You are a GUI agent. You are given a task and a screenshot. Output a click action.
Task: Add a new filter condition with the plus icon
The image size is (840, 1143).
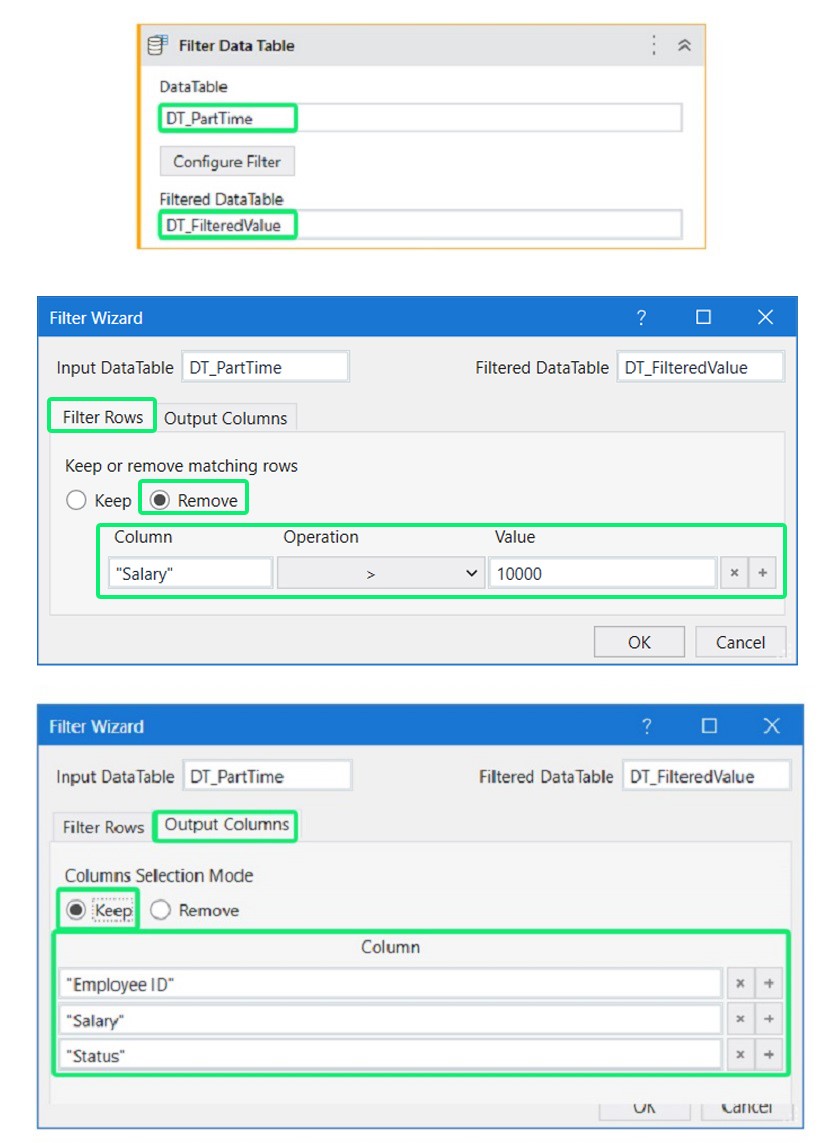(762, 572)
